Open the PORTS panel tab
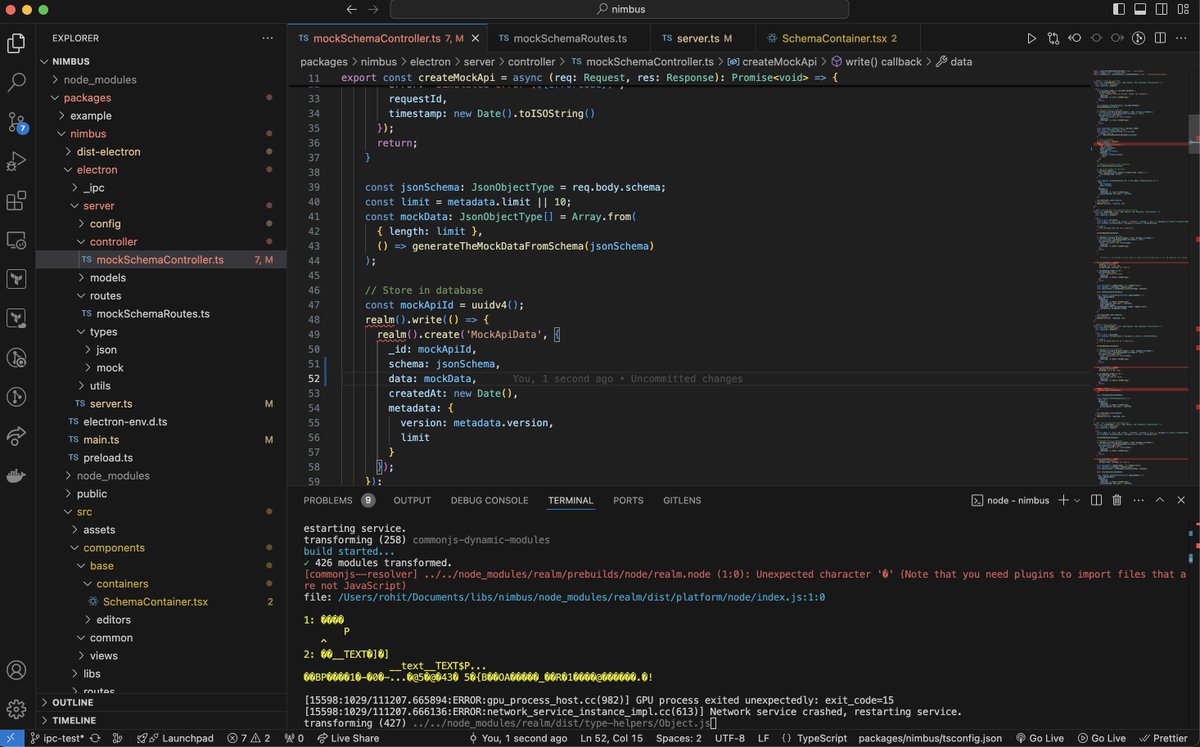 point(628,500)
